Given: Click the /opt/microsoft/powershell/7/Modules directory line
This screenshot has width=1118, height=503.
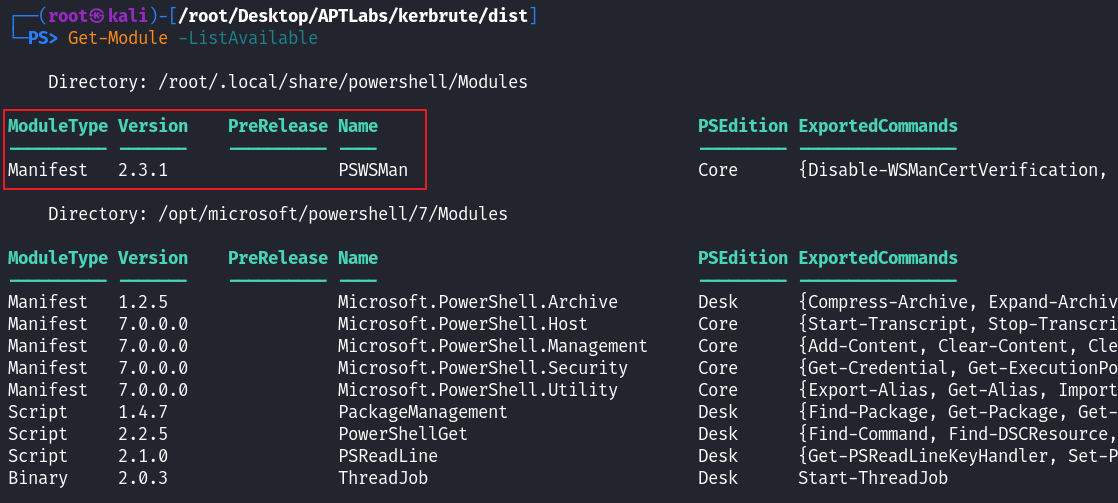Looking at the screenshot, I should coord(277,214).
